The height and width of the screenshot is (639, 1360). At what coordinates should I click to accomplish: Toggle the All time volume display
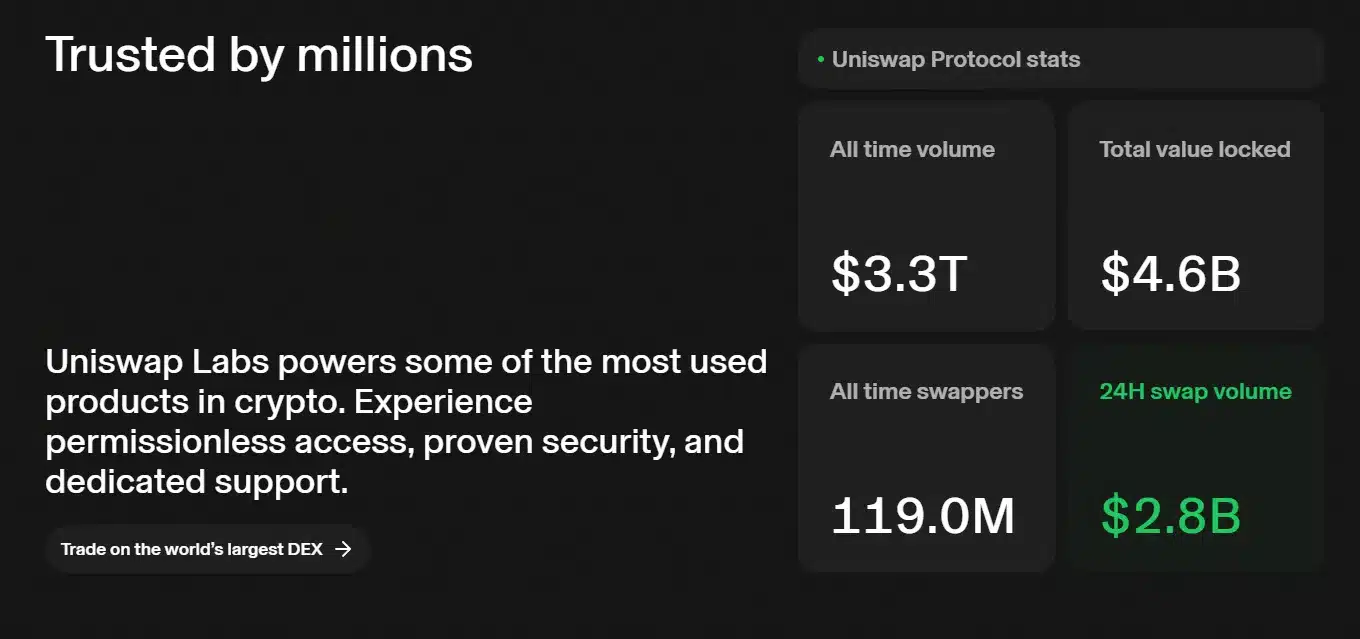[926, 215]
